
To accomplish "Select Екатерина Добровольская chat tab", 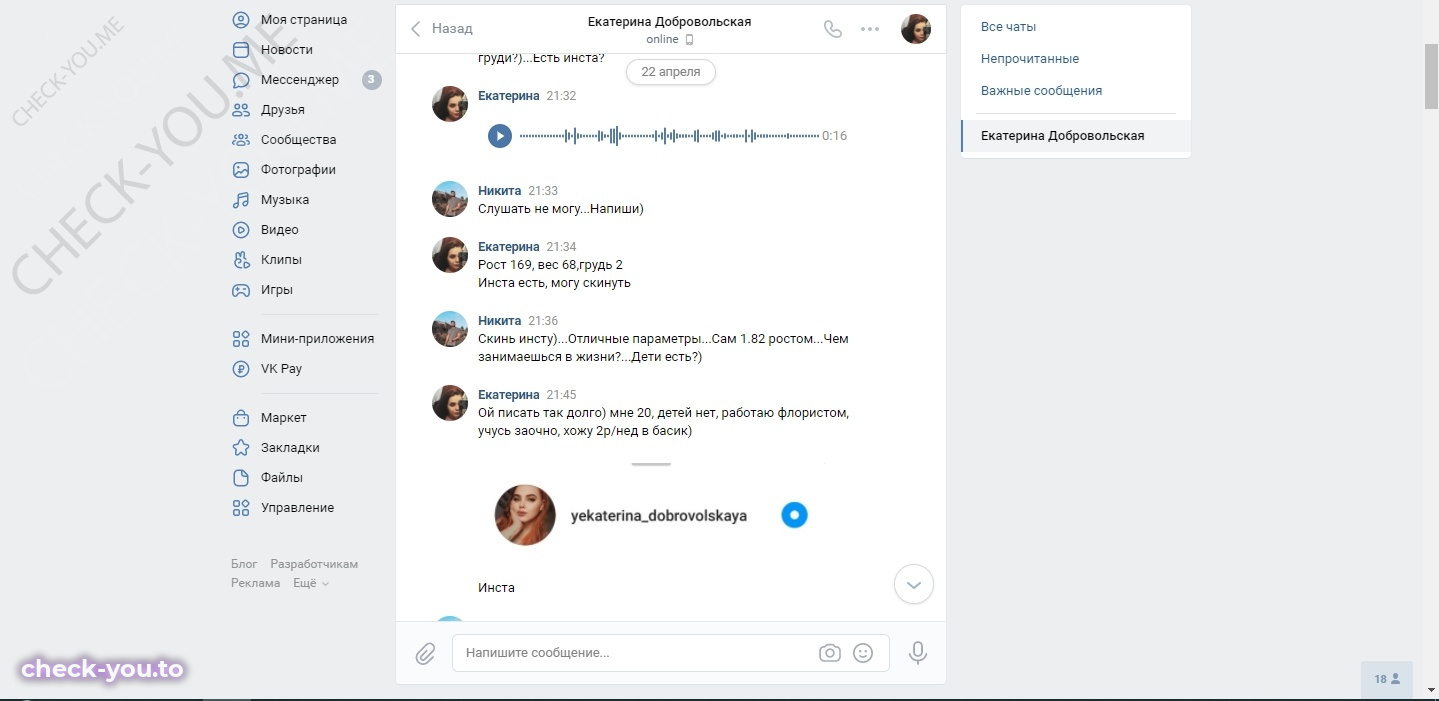I will click(x=1076, y=136).
